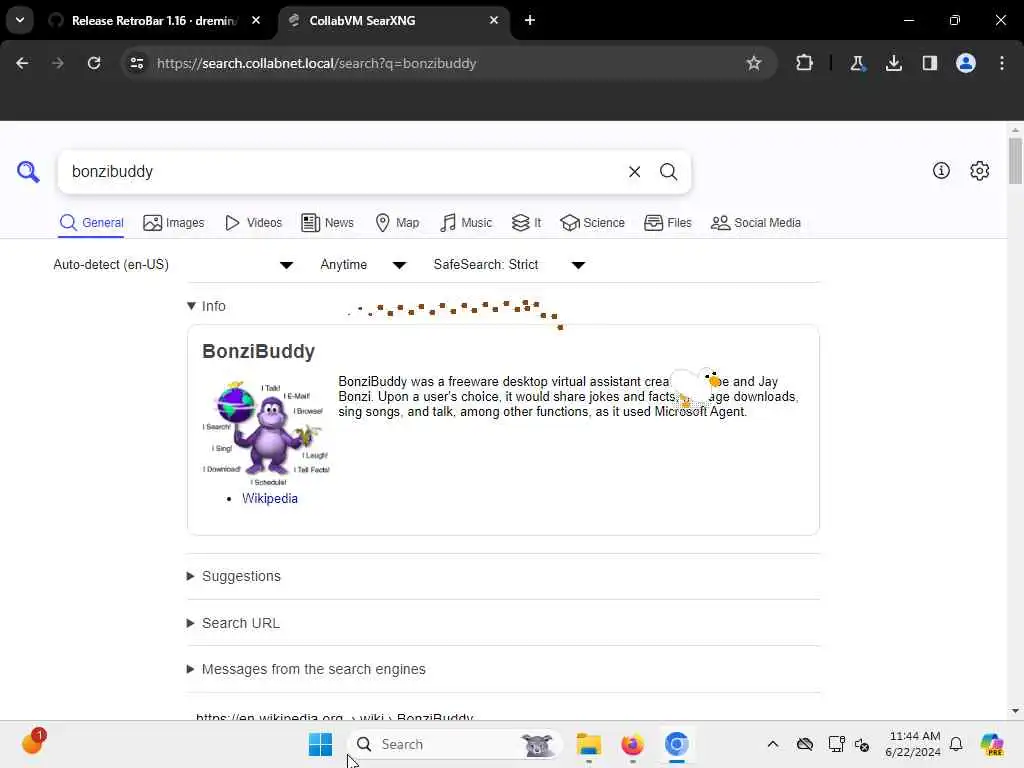The width and height of the screenshot is (1024, 768).
Task: Clear the bonzibuddy search query
Action: coord(634,172)
